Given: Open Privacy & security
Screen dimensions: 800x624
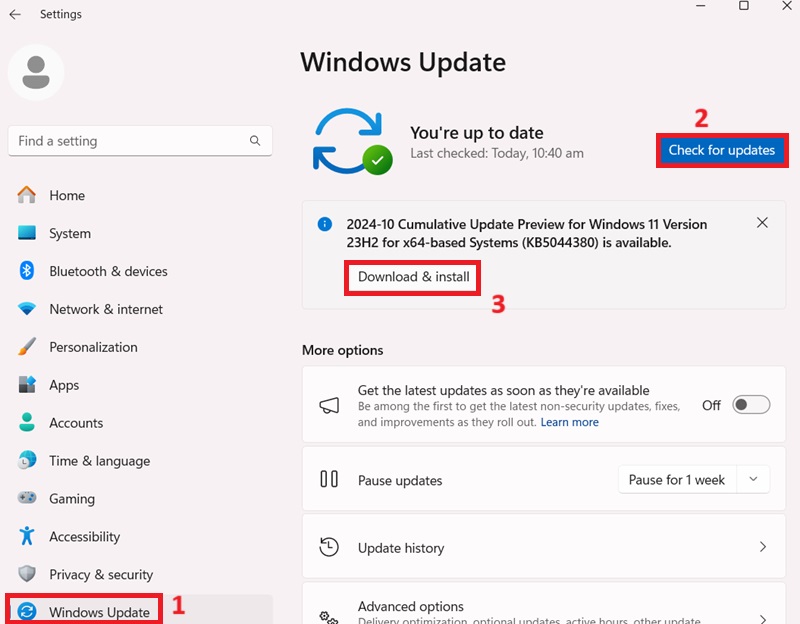Looking at the screenshot, I should pyautogui.click(x=140, y=574).
